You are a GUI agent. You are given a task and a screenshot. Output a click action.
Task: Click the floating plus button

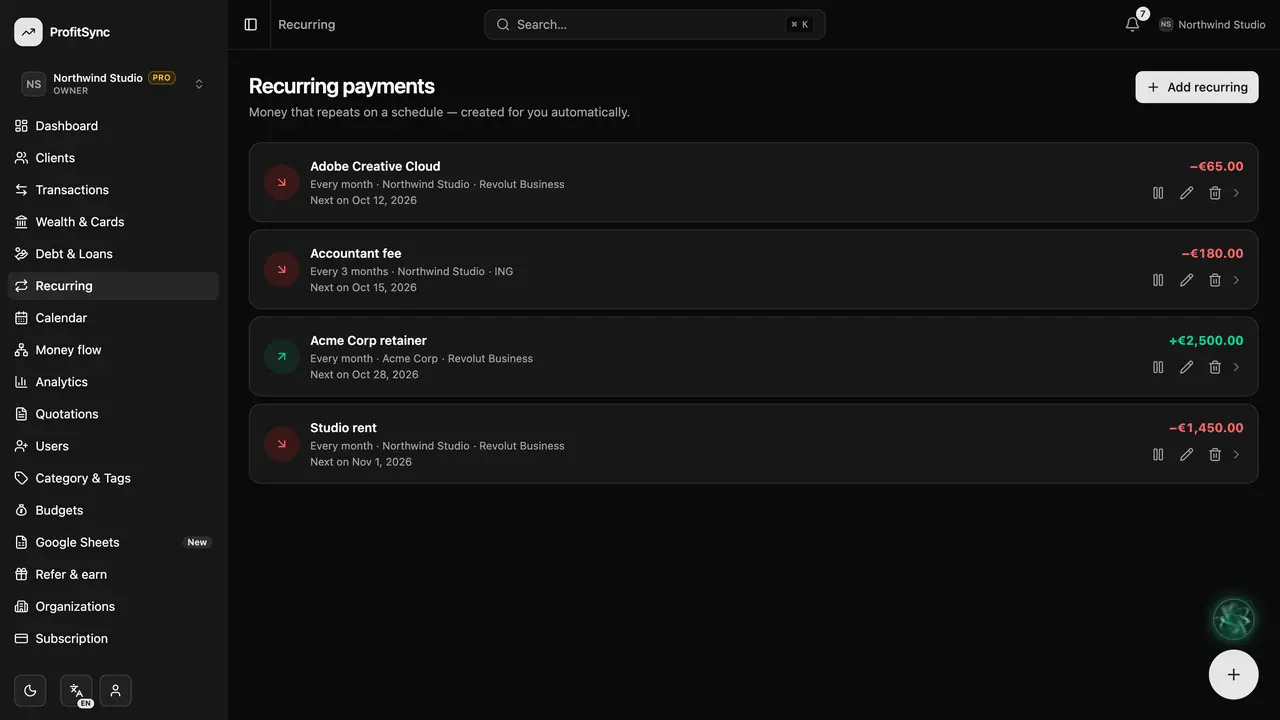click(1233, 674)
